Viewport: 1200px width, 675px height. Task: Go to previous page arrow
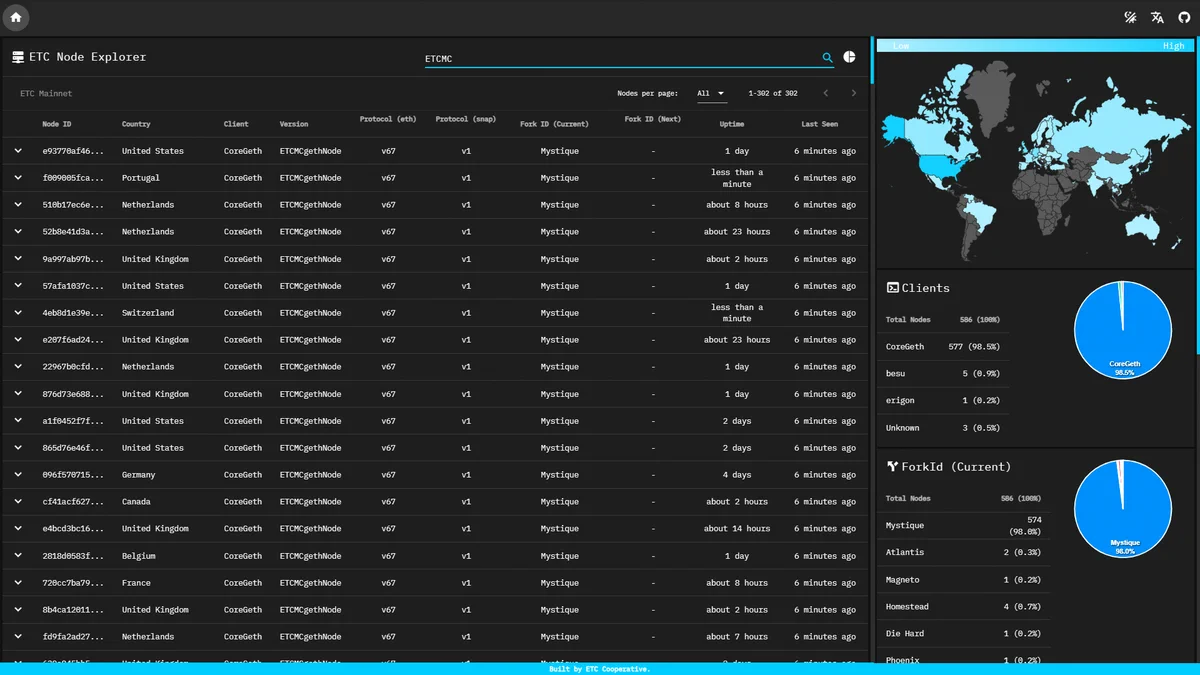(825, 93)
